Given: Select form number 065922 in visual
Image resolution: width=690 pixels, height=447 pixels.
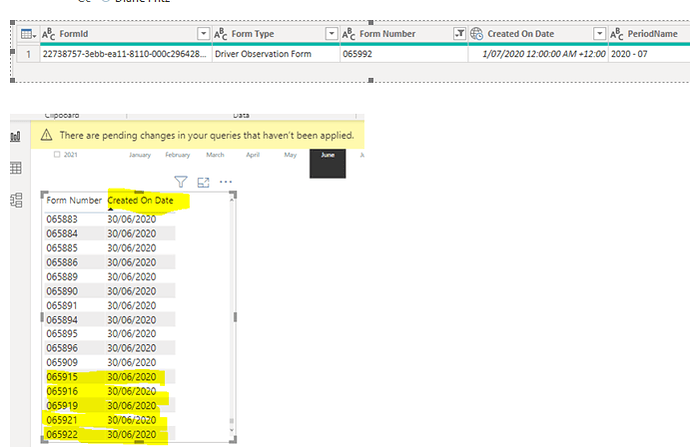Looking at the screenshot, I should [62, 435].
